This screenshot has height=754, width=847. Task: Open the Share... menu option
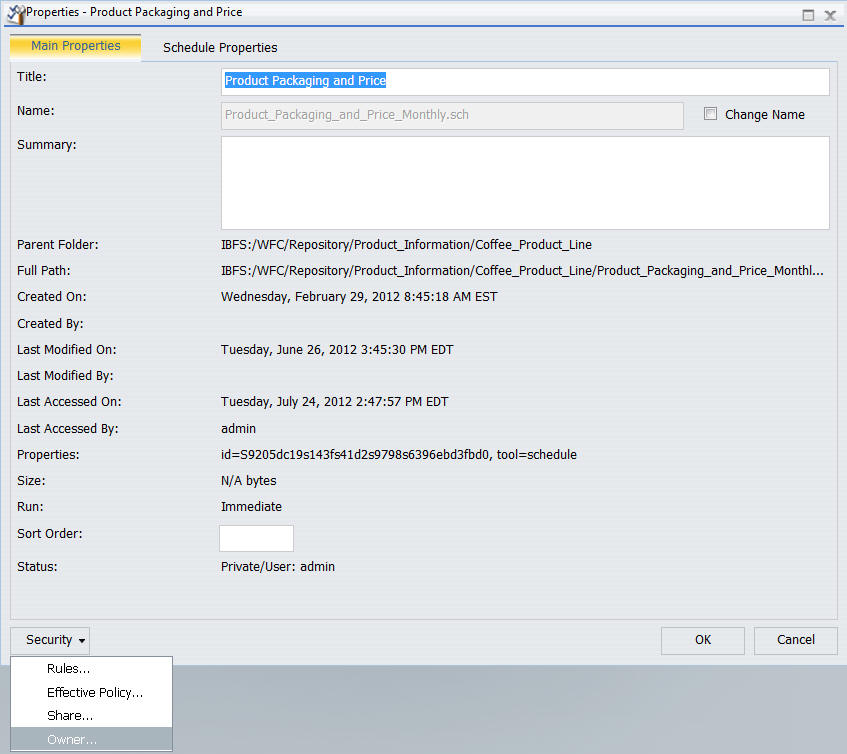70,716
